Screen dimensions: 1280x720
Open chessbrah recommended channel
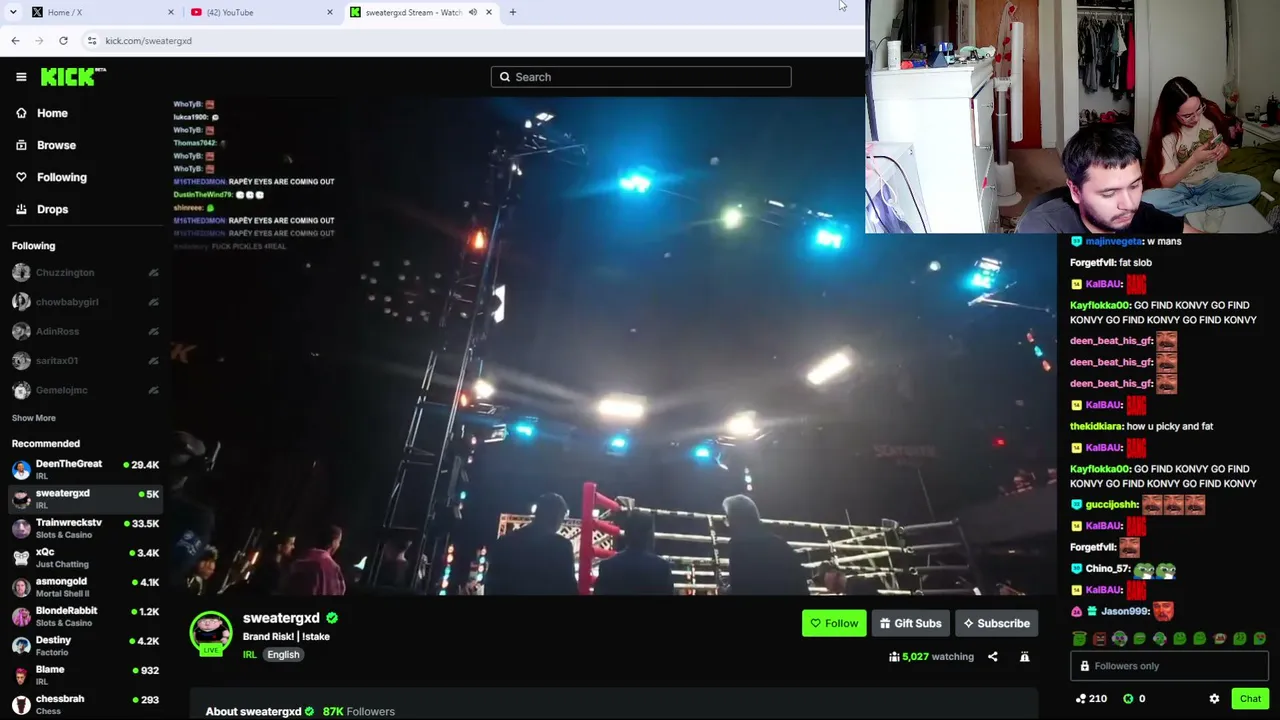pyautogui.click(x=85, y=704)
